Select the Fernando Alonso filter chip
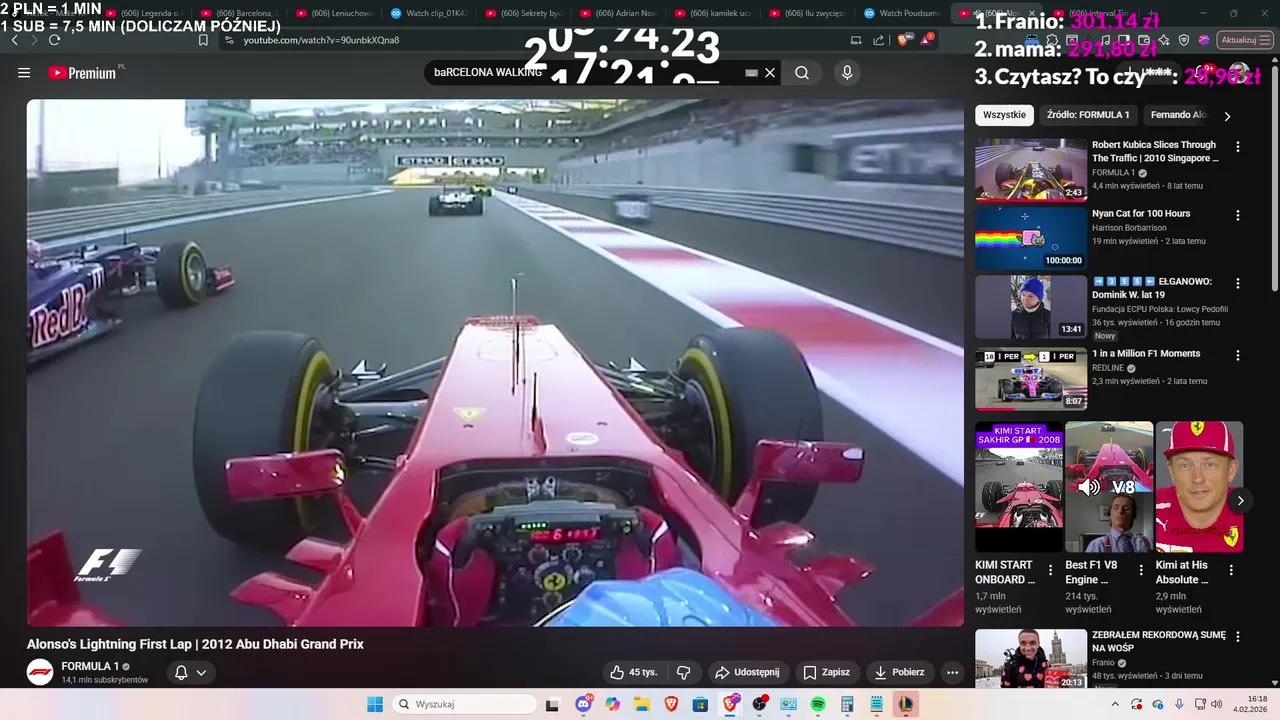The width and height of the screenshot is (1280, 720). [x=1178, y=115]
